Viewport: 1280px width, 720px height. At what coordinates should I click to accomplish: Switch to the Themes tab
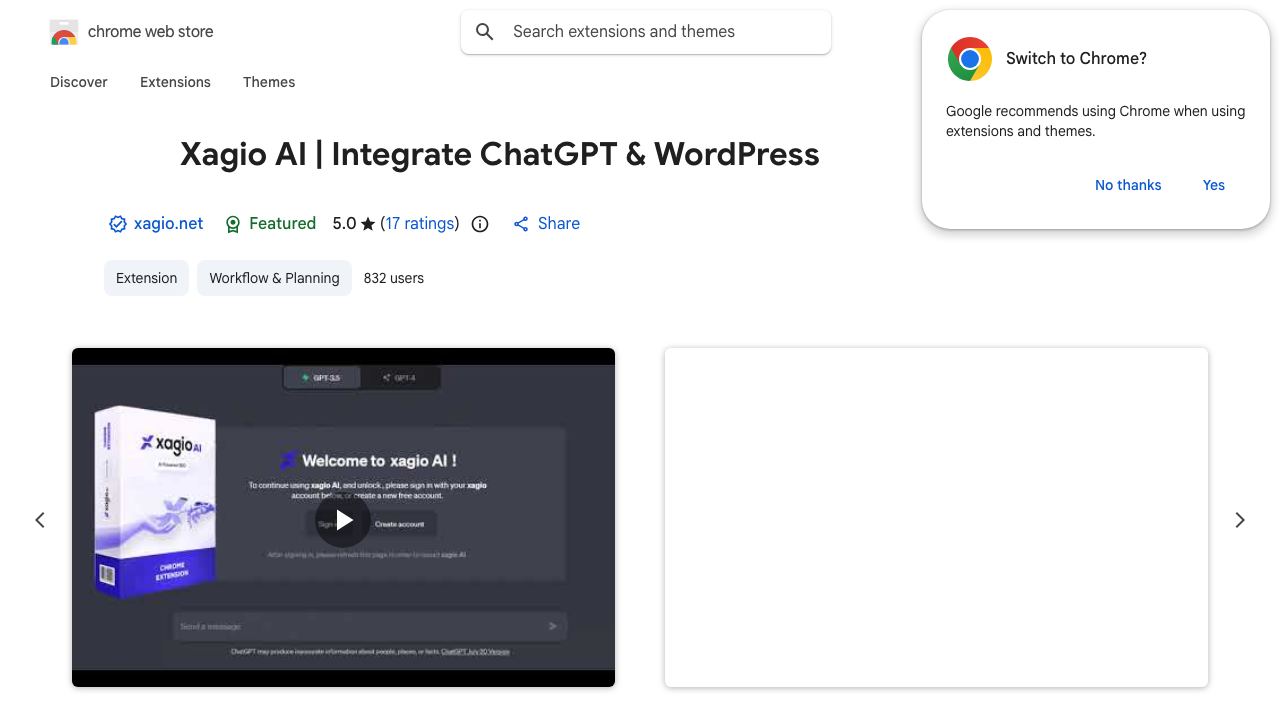(x=269, y=82)
